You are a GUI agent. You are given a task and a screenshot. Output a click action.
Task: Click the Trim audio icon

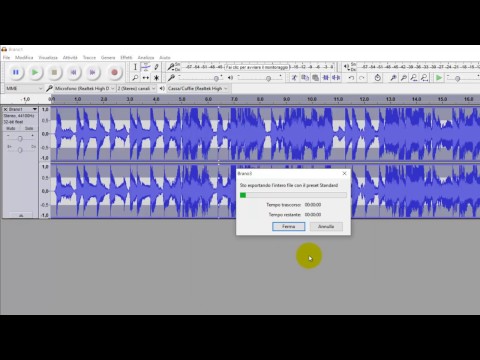tap(326, 78)
